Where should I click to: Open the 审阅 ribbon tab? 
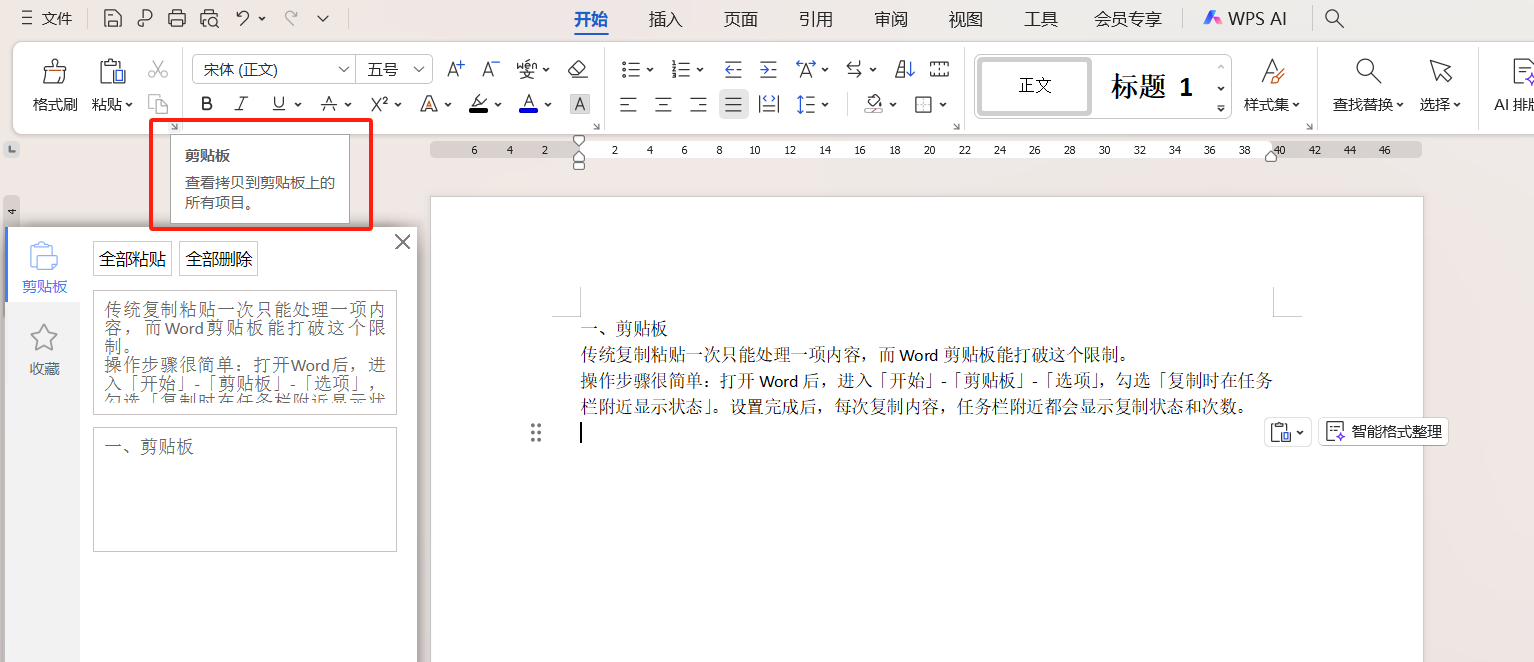click(889, 17)
